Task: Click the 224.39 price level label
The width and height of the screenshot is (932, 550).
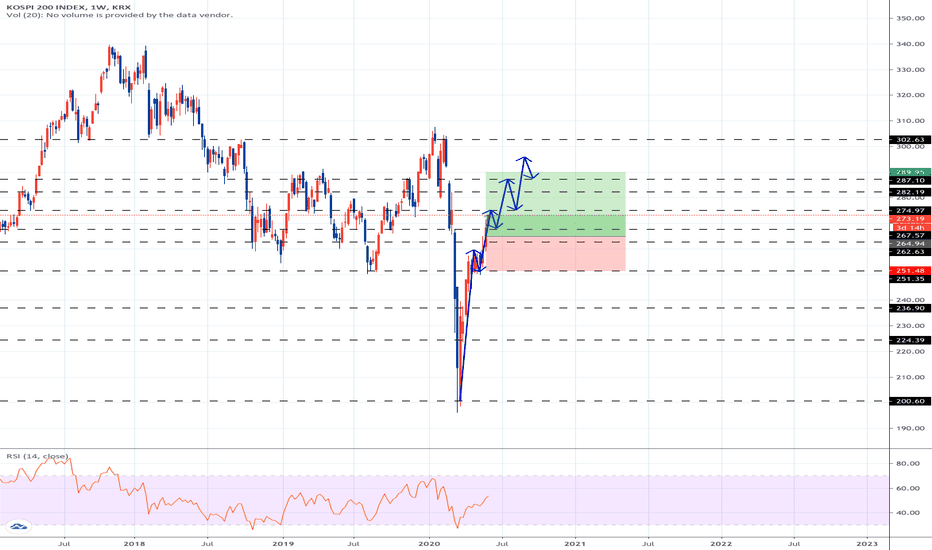Action: 910,340
